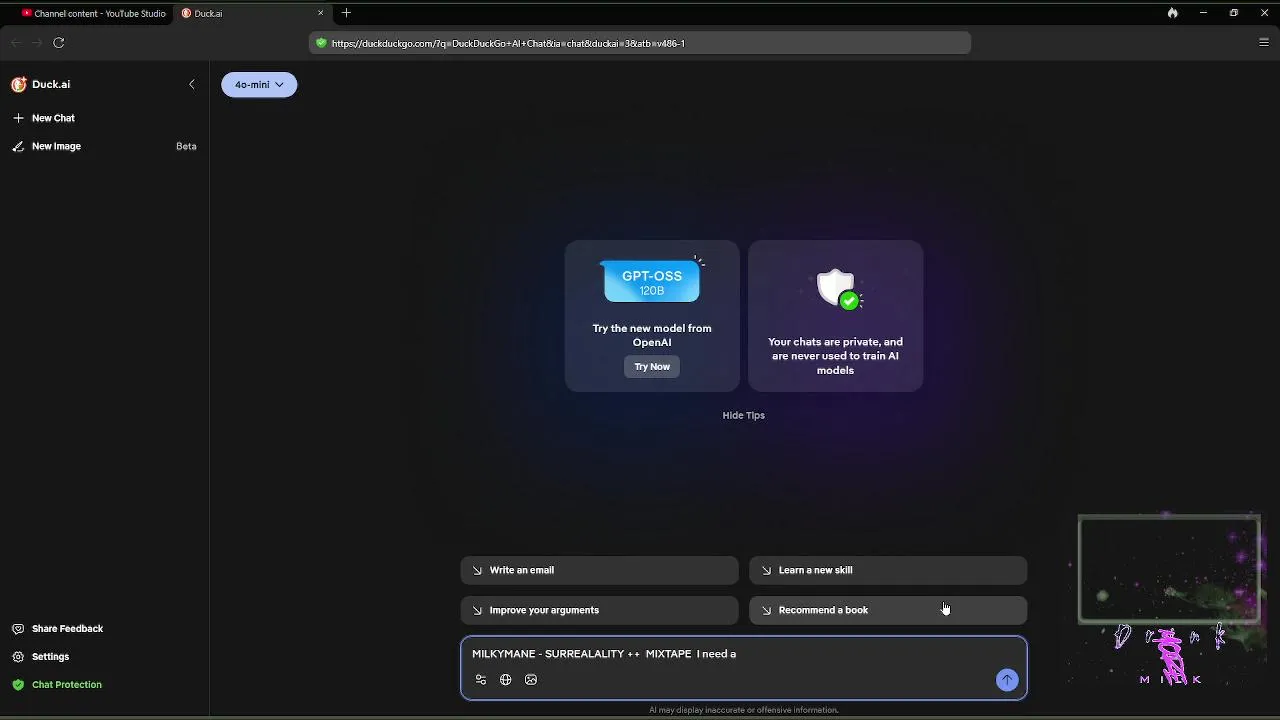The image size is (1280, 720).
Task: Open New Image beta feature
Action: (x=56, y=146)
